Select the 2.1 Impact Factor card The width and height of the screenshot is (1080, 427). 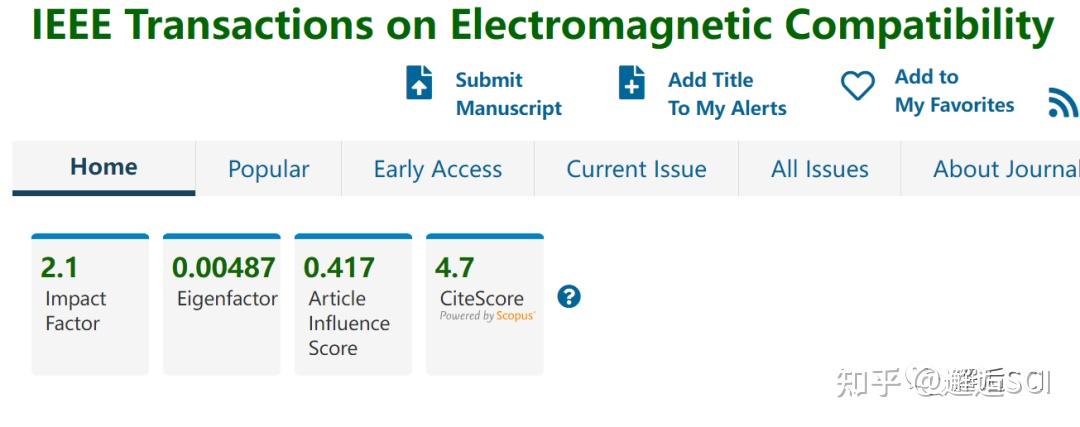coord(90,305)
